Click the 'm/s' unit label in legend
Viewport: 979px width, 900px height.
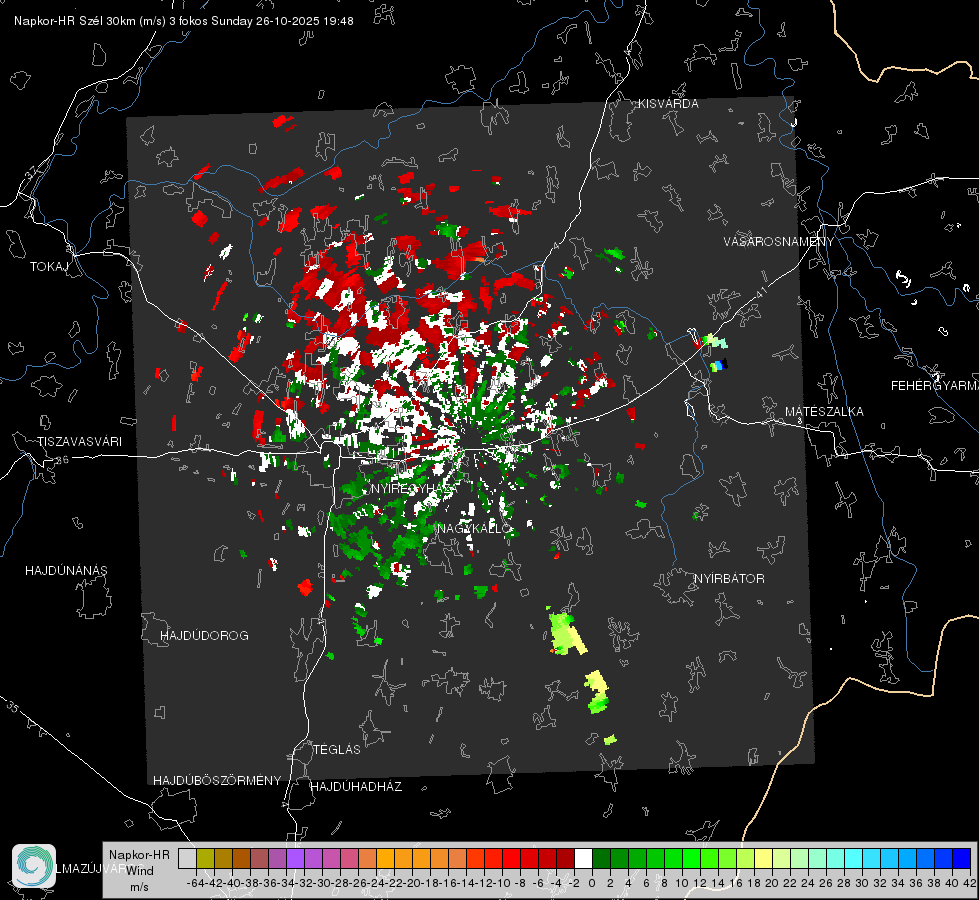139,887
